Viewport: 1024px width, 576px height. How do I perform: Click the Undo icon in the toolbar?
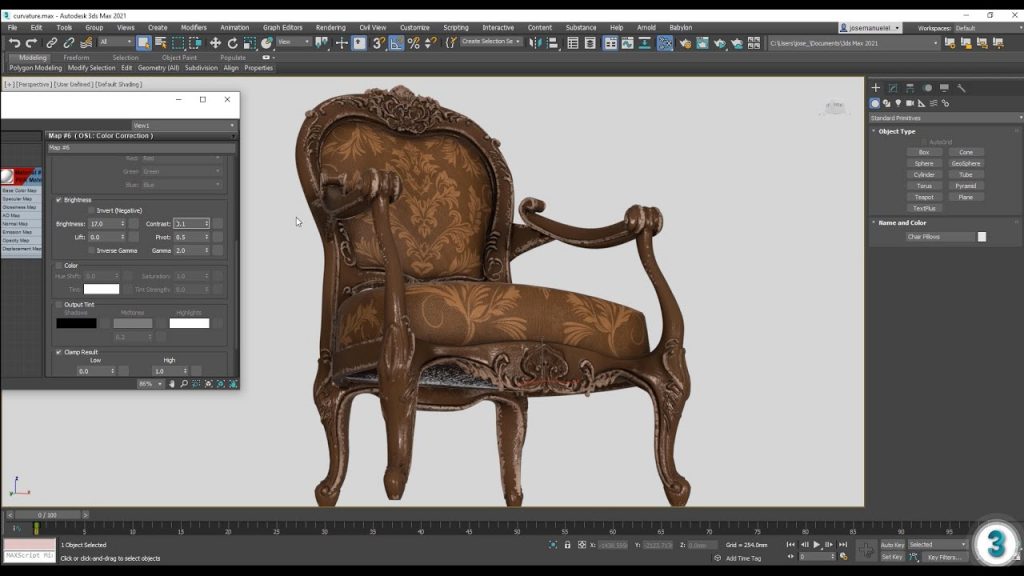point(16,44)
